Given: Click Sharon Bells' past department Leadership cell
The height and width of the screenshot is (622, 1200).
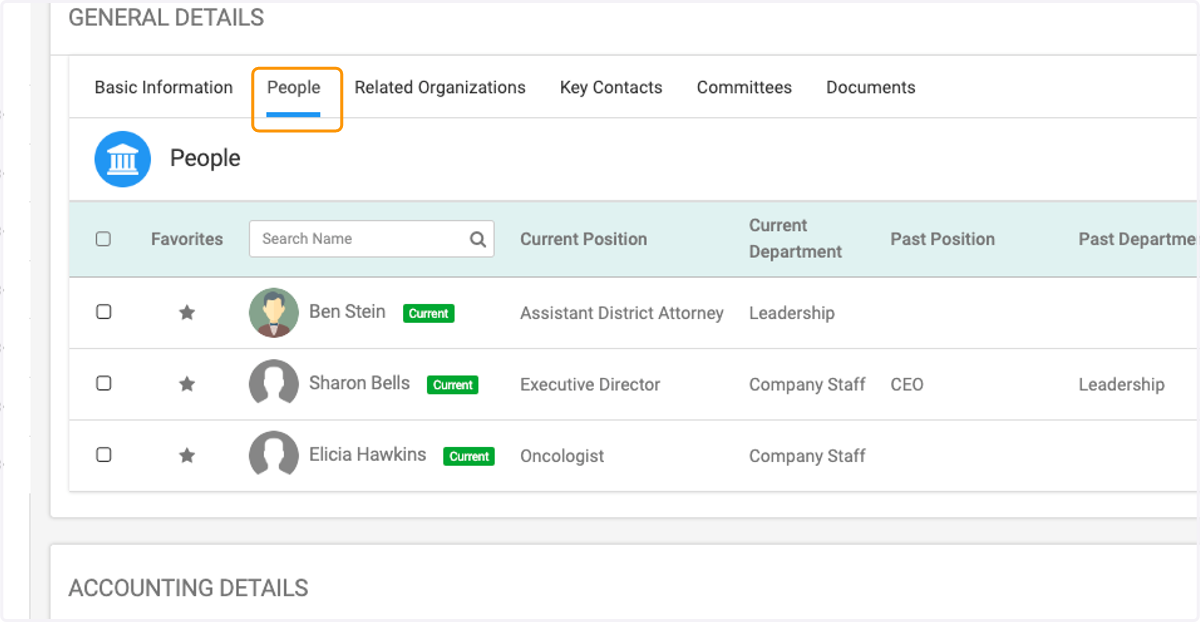Looking at the screenshot, I should click(1121, 385).
